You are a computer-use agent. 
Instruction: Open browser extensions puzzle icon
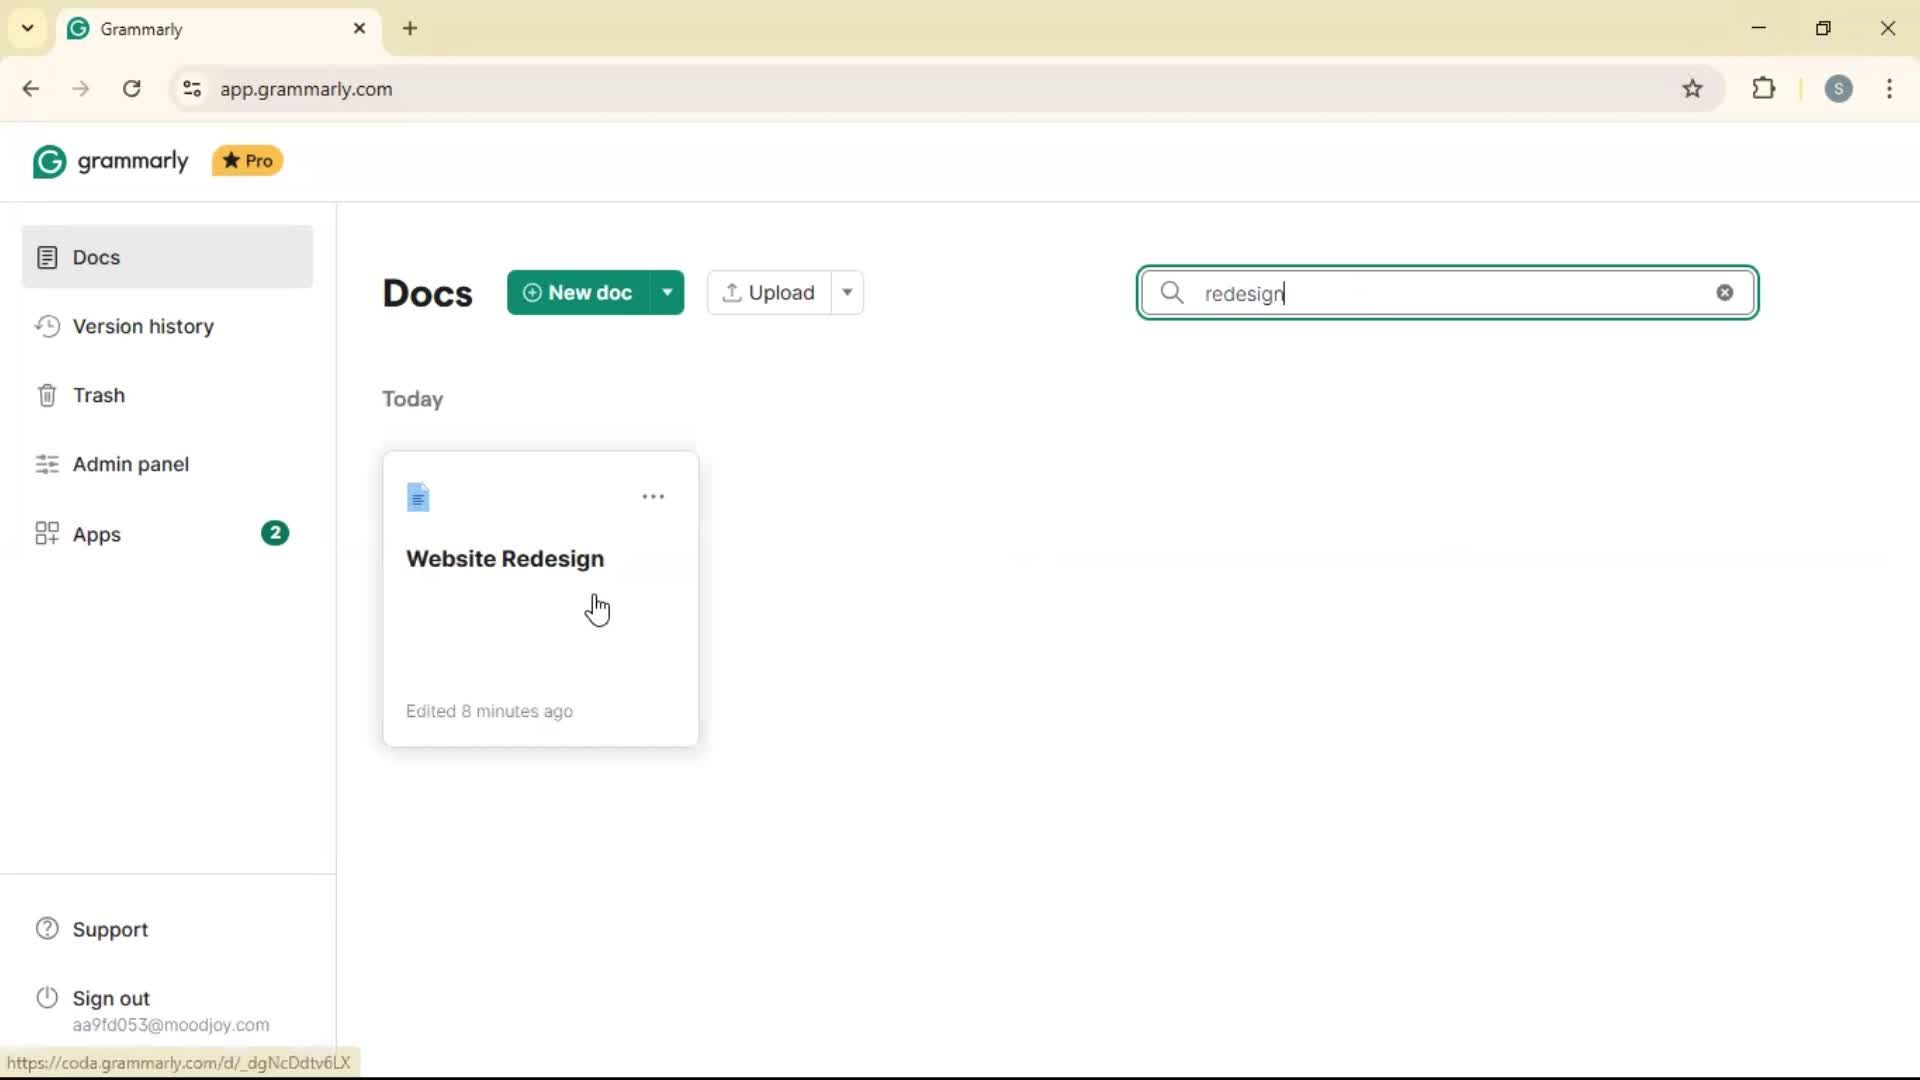[x=1764, y=89]
